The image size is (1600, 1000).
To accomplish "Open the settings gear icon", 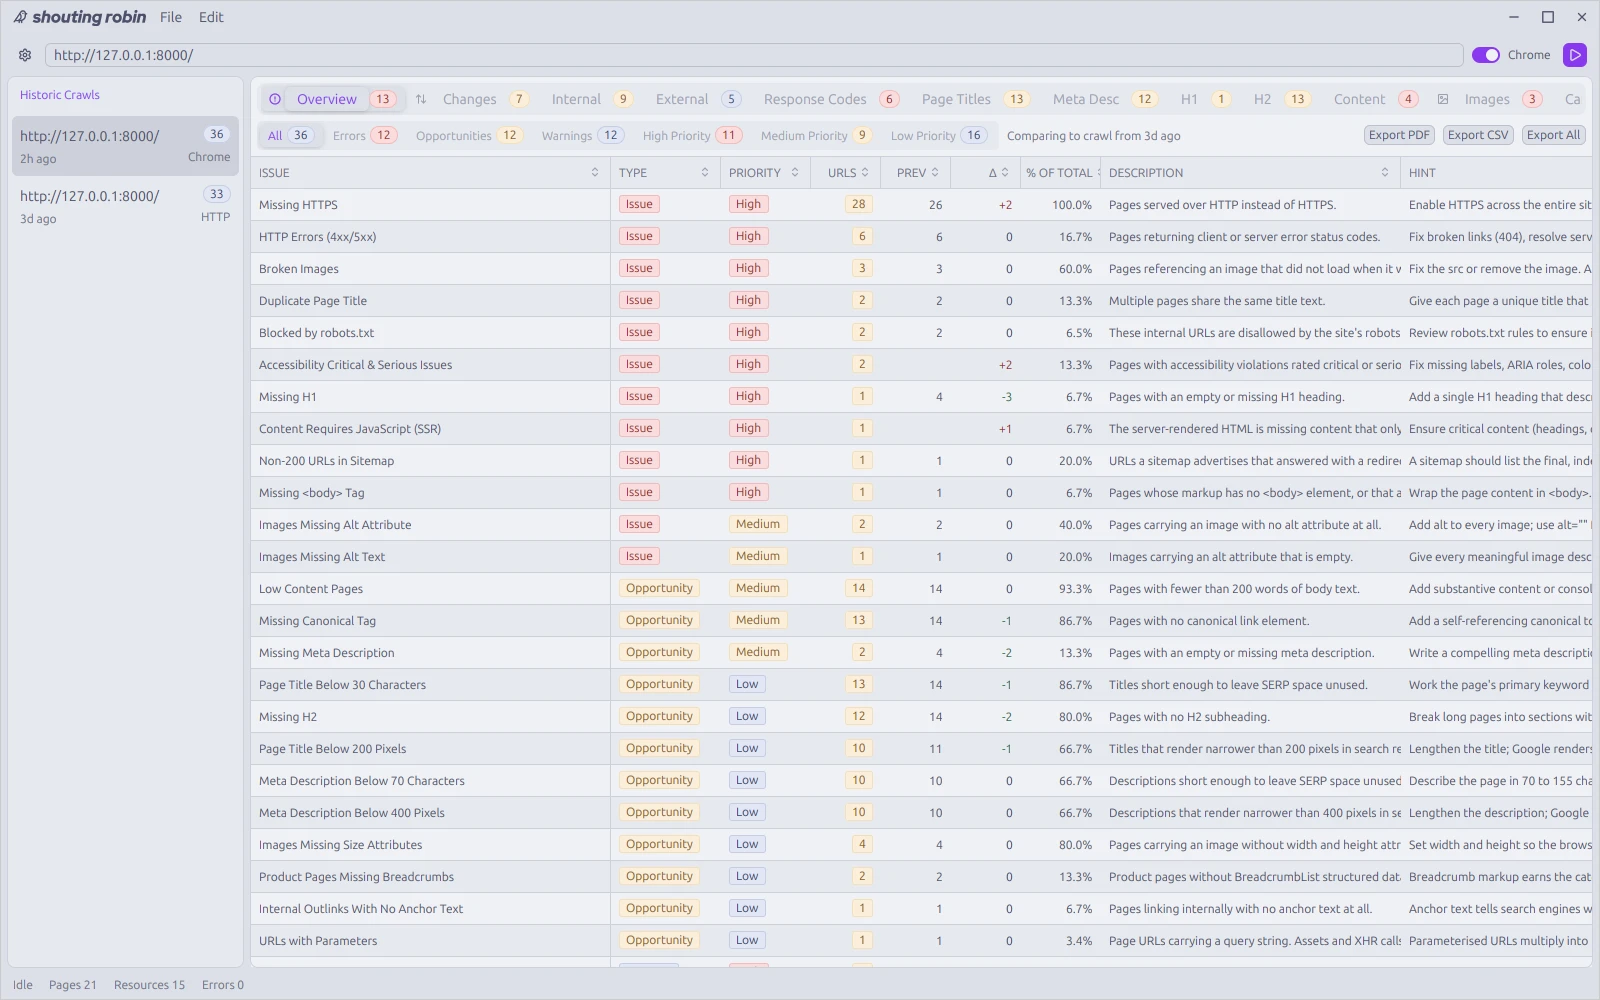I will click(x=25, y=55).
